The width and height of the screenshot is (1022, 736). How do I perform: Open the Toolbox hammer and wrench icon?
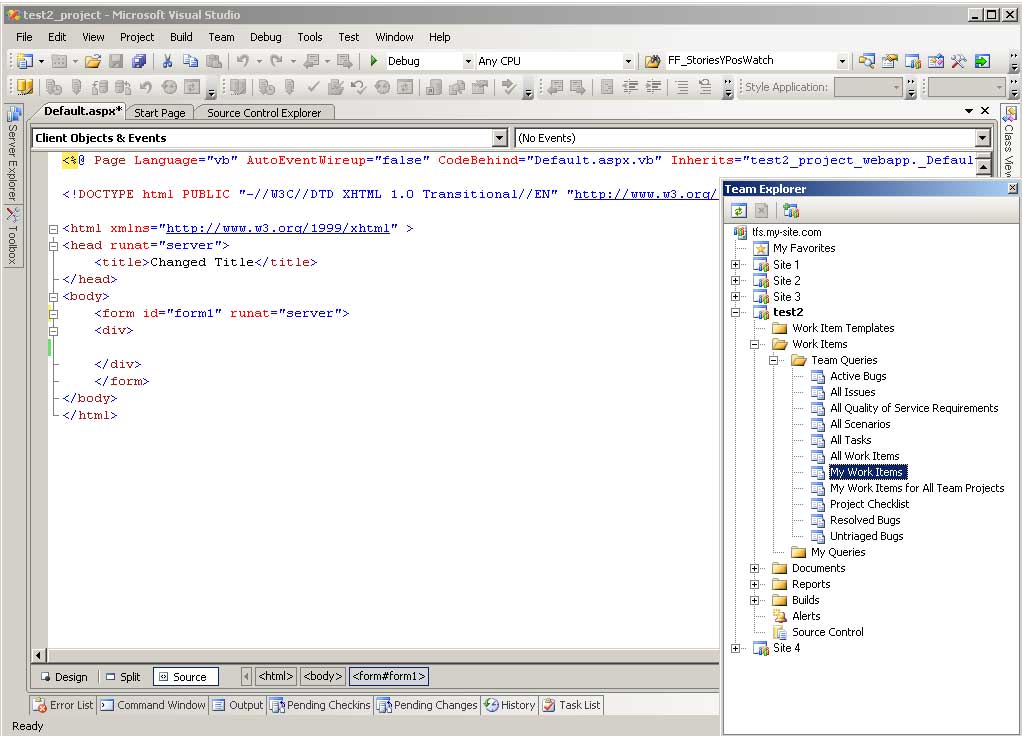[959, 61]
